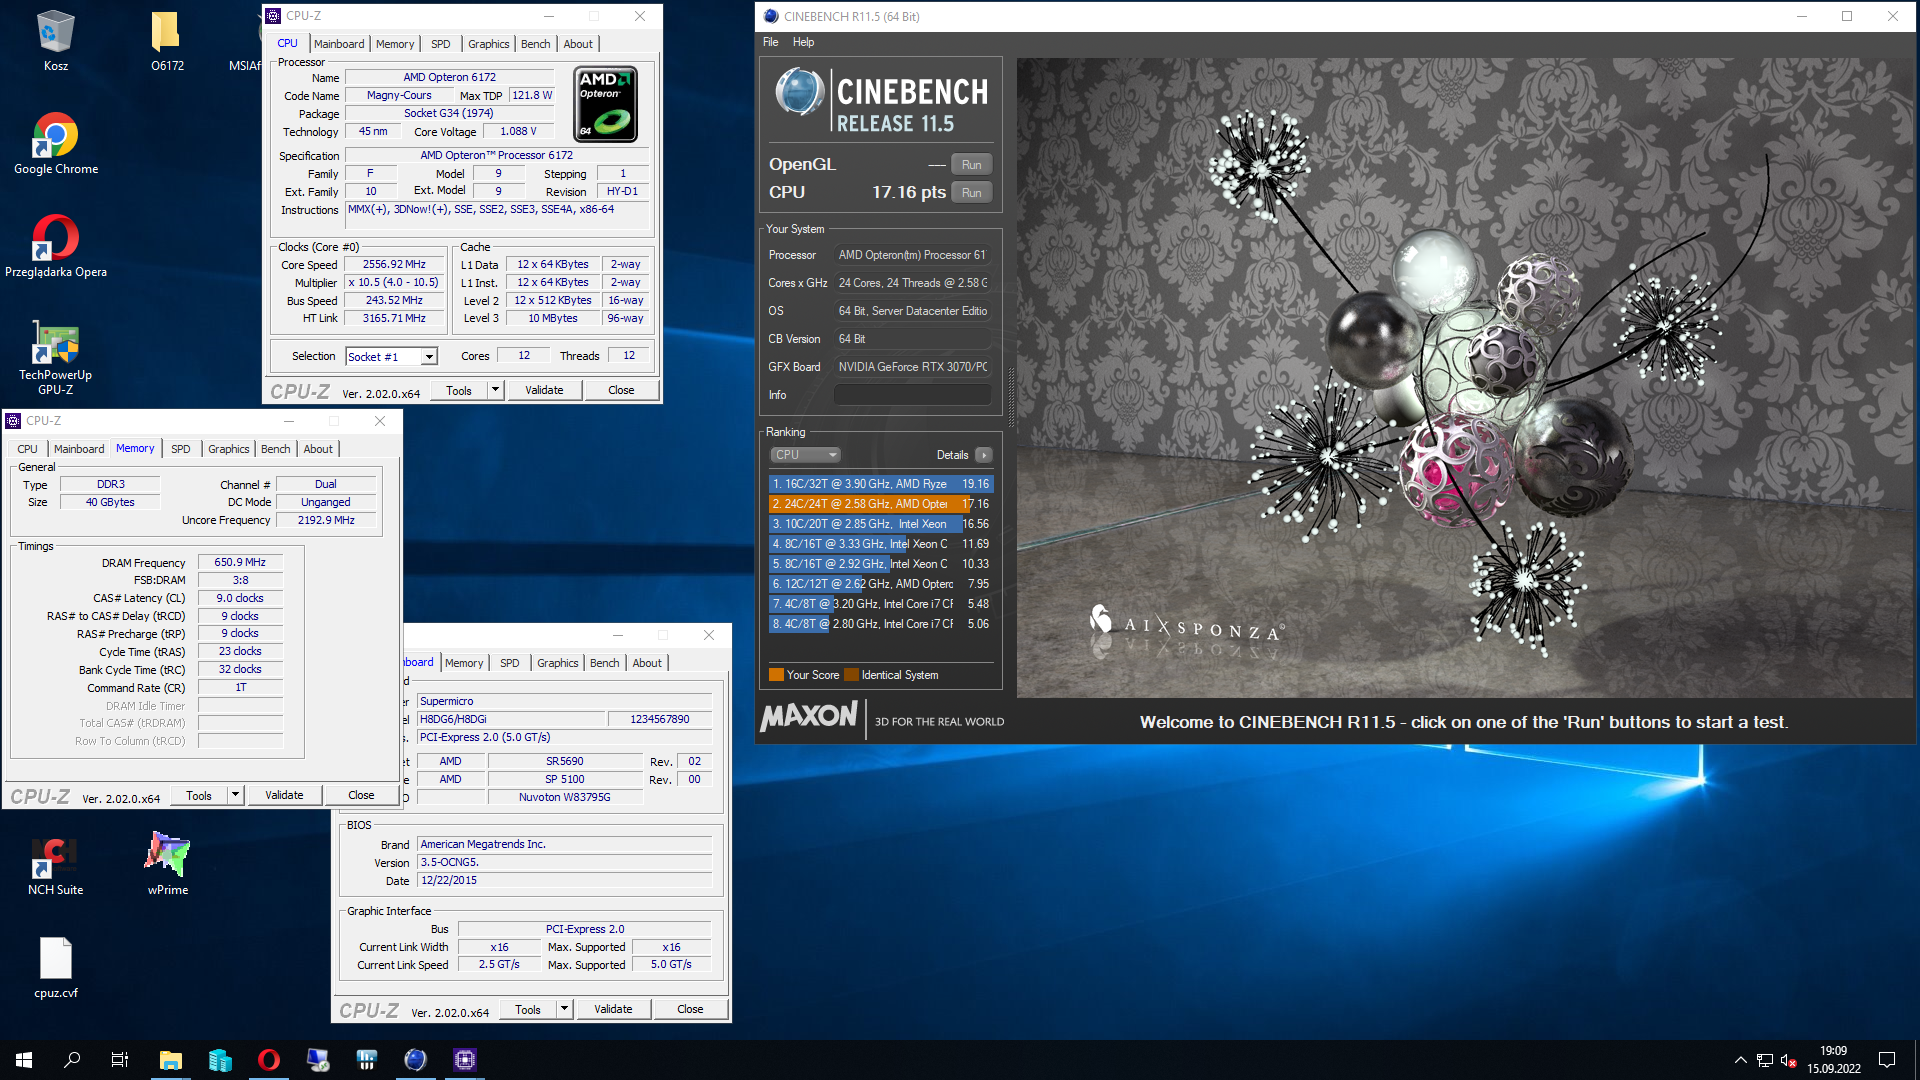Open TechPowerUp GPU-Z desktop shortcut
This screenshot has height=1080, width=1920.
tap(56, 357)
